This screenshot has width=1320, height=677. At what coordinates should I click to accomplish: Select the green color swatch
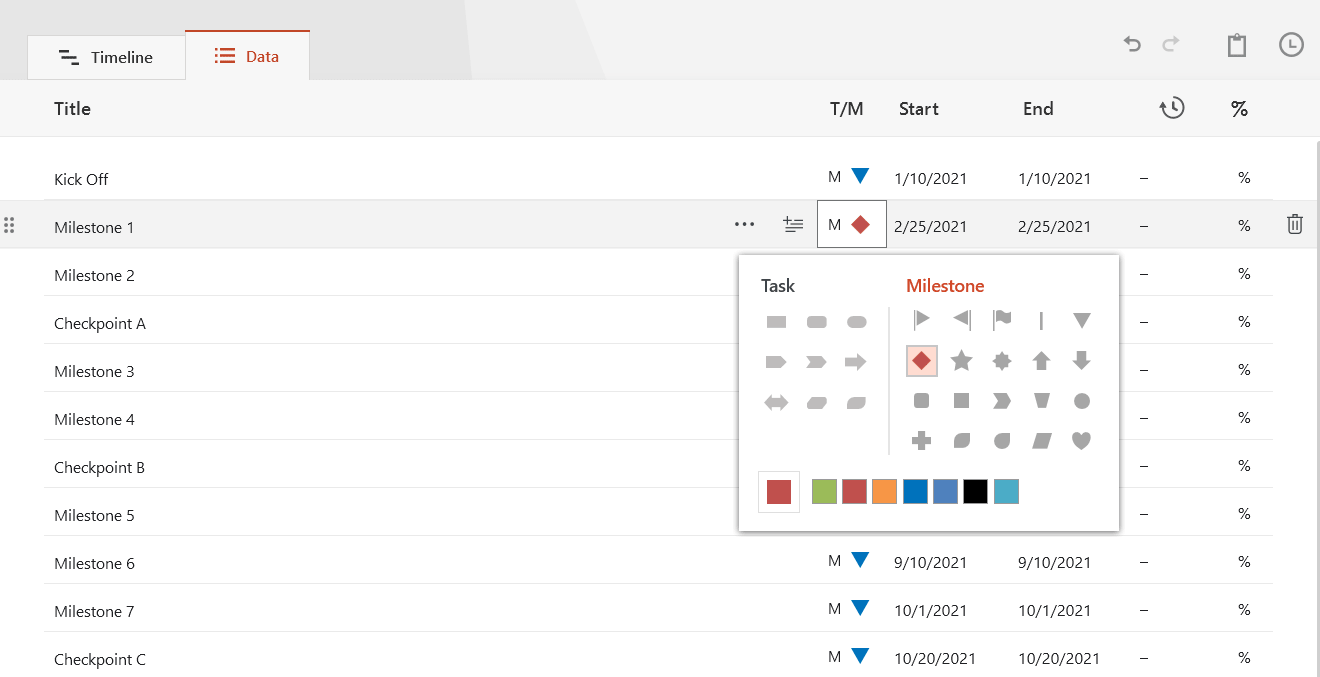coord(824,491)
